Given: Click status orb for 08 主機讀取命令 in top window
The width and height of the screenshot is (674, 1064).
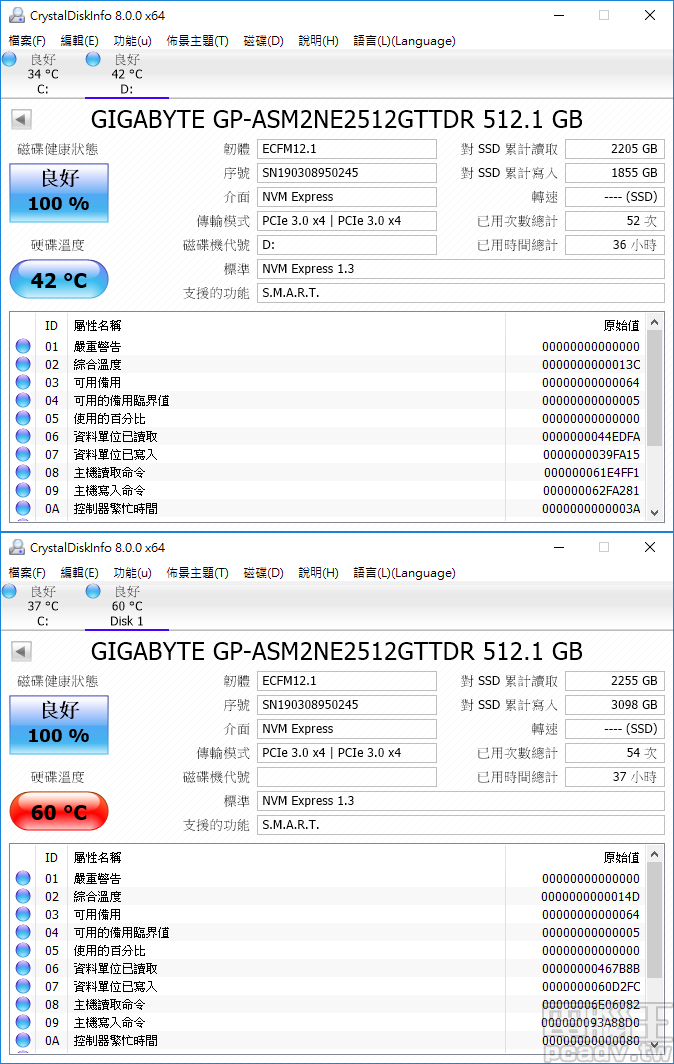Looking at the screenshot, I should (x=23, y=472).
